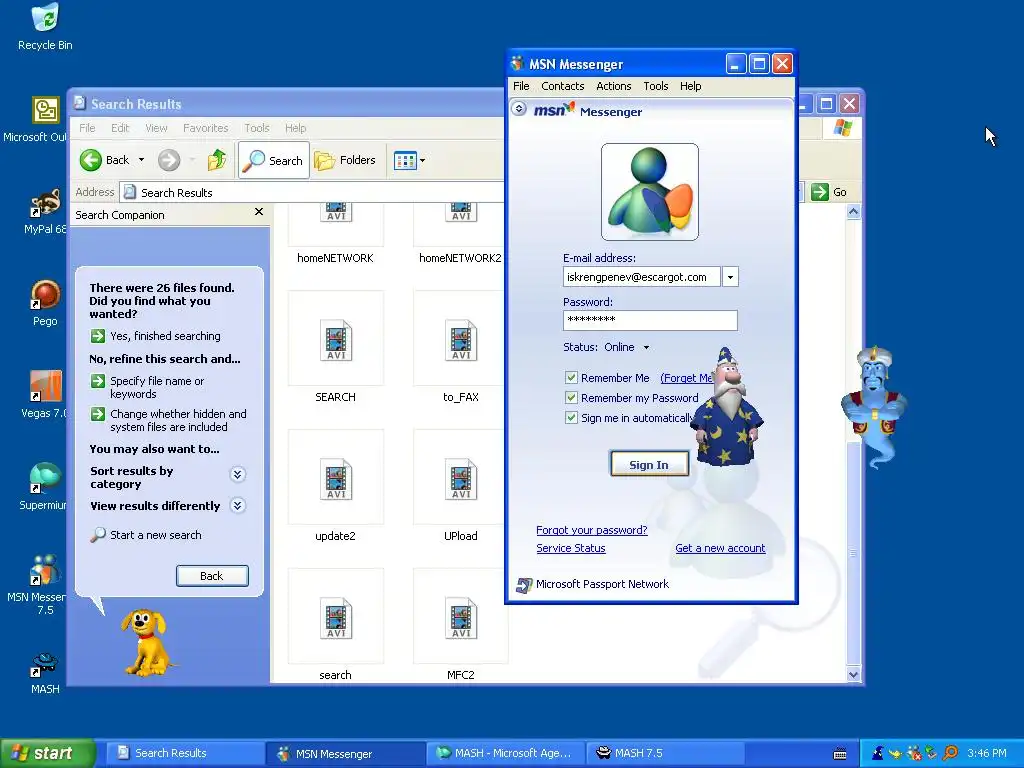
Task: Select the MFC2 AVI file icon
Action: coord(461,618)
